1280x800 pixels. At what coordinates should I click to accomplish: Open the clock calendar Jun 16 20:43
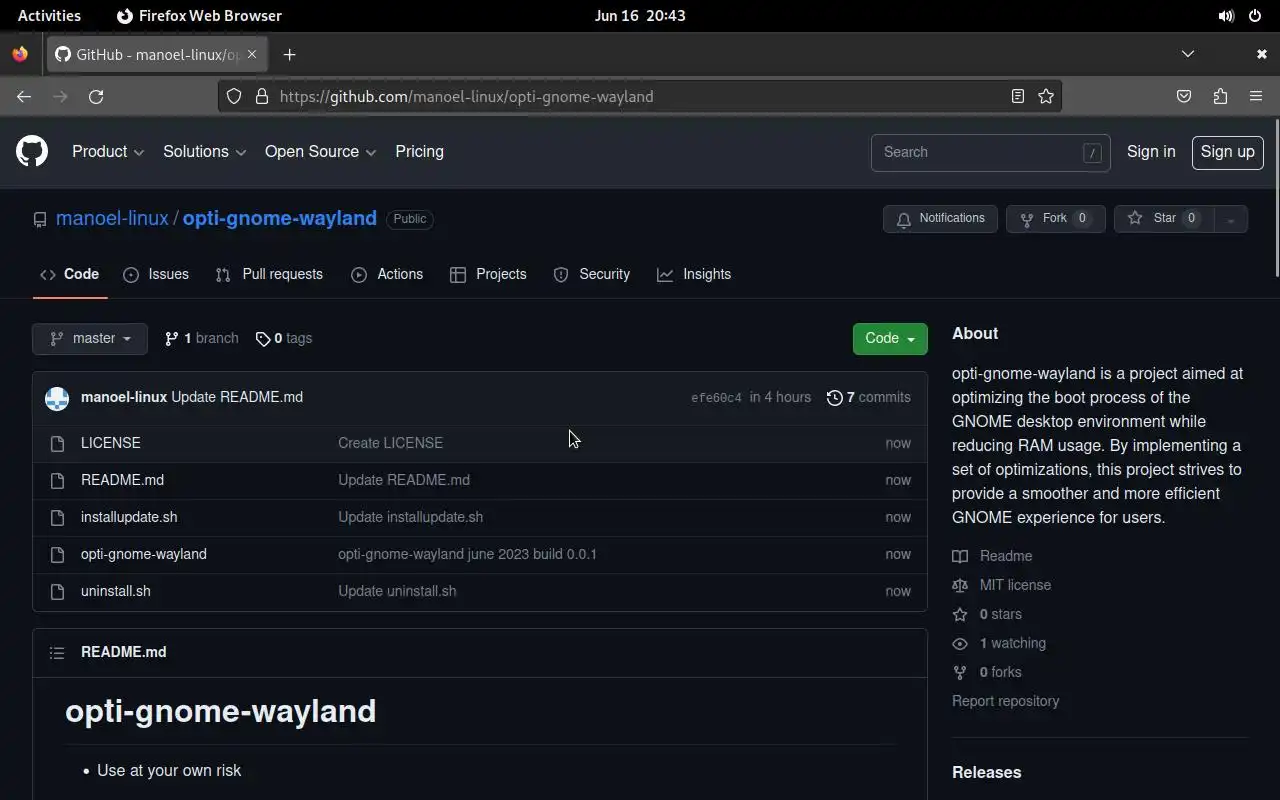pyautogui.click(x=640, y=16)
